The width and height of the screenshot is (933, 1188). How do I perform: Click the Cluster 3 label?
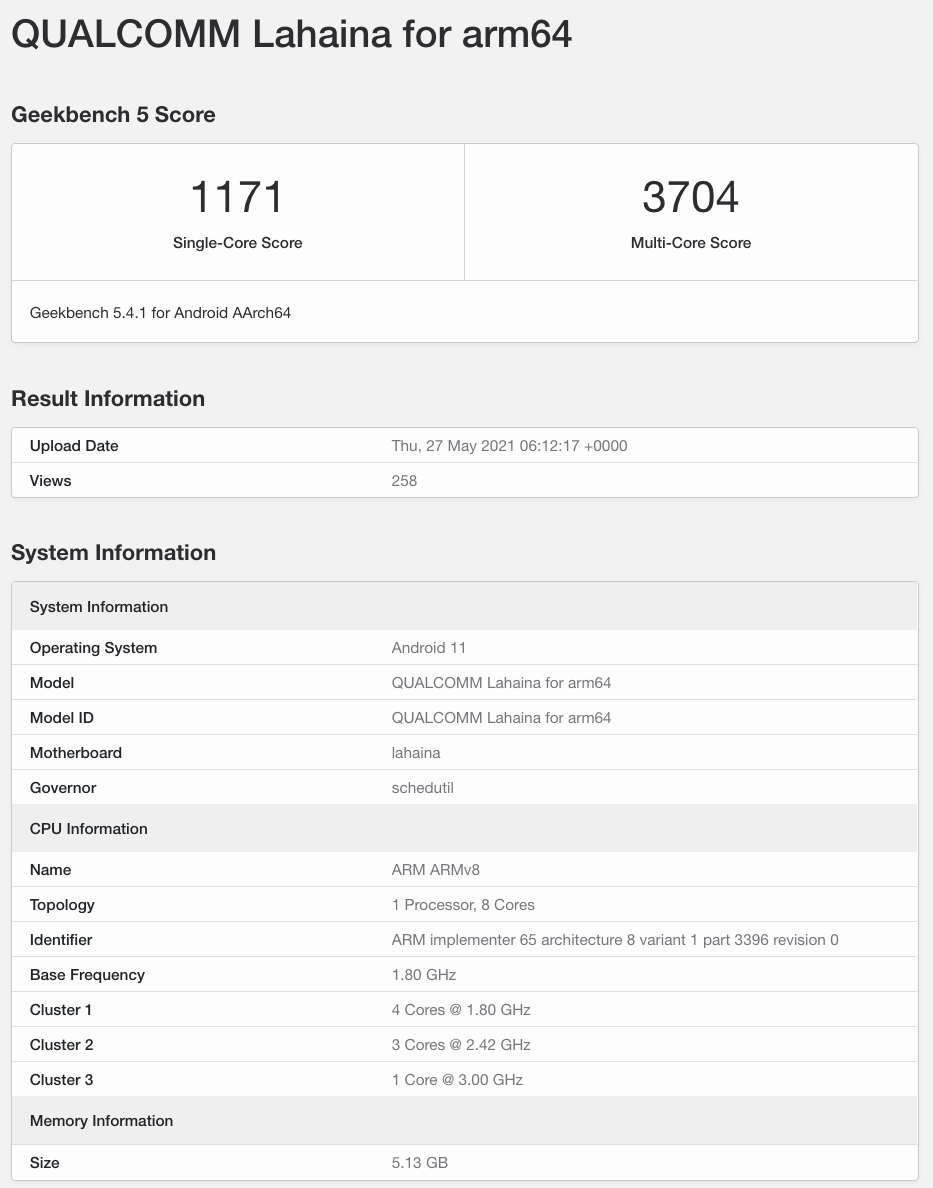(x=61, y=1079)
